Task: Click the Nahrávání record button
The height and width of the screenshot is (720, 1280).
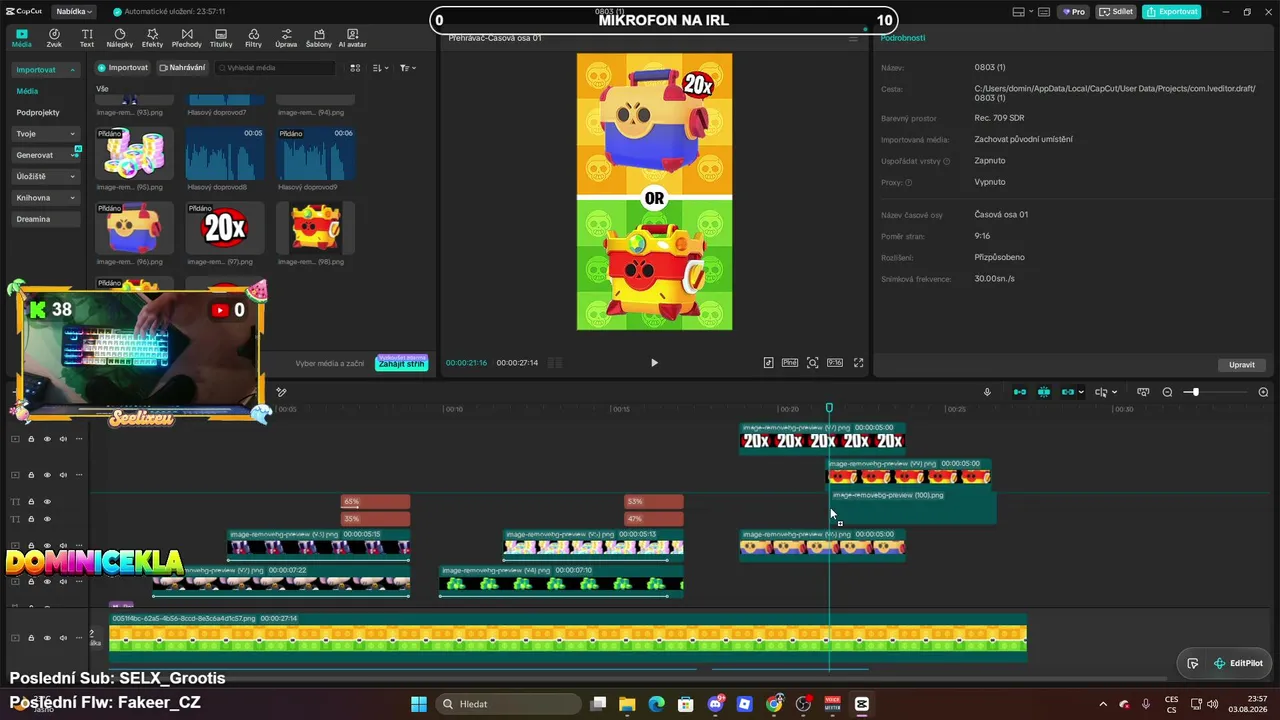Action: (182, 68)
